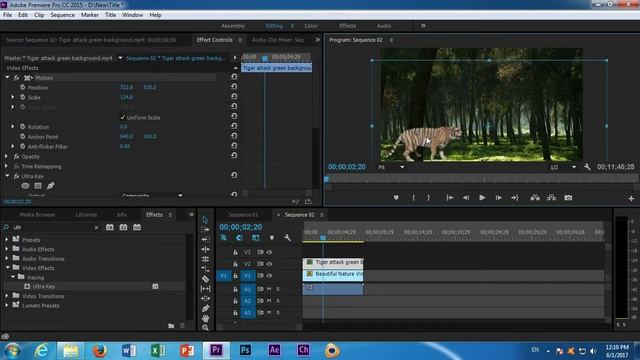Open the Fit zoom level dropdown
Viewport: 640px width, 360px height.
point(391,167)
